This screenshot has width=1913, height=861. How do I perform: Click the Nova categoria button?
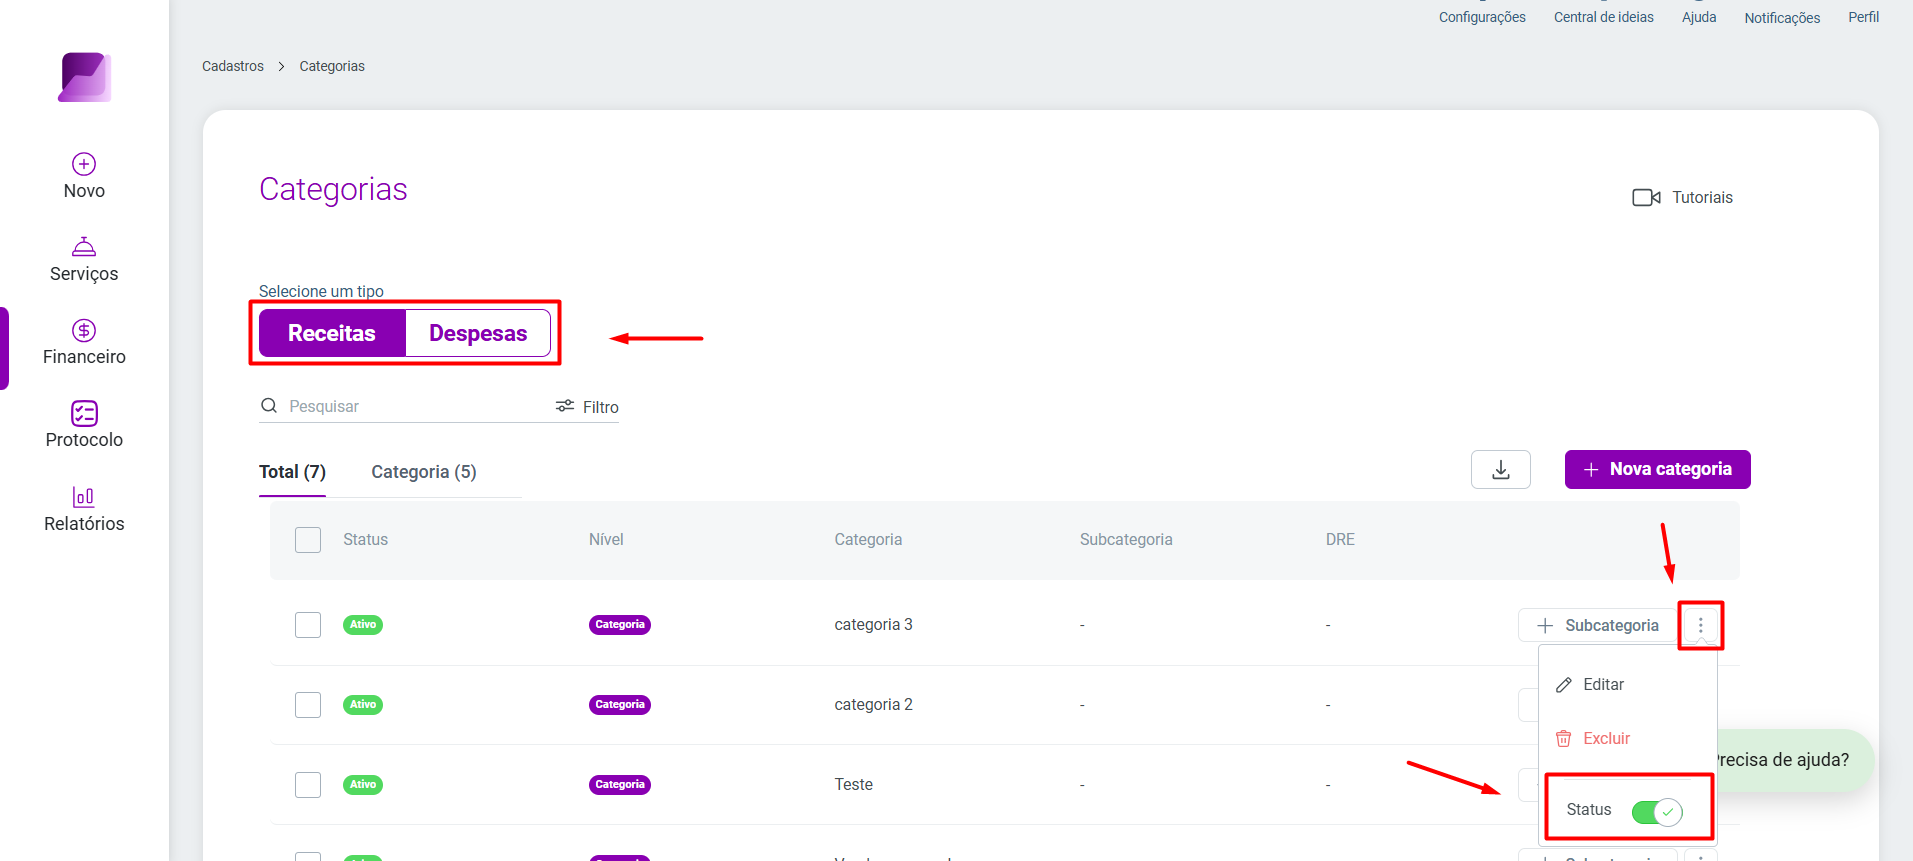(1657, 470)
